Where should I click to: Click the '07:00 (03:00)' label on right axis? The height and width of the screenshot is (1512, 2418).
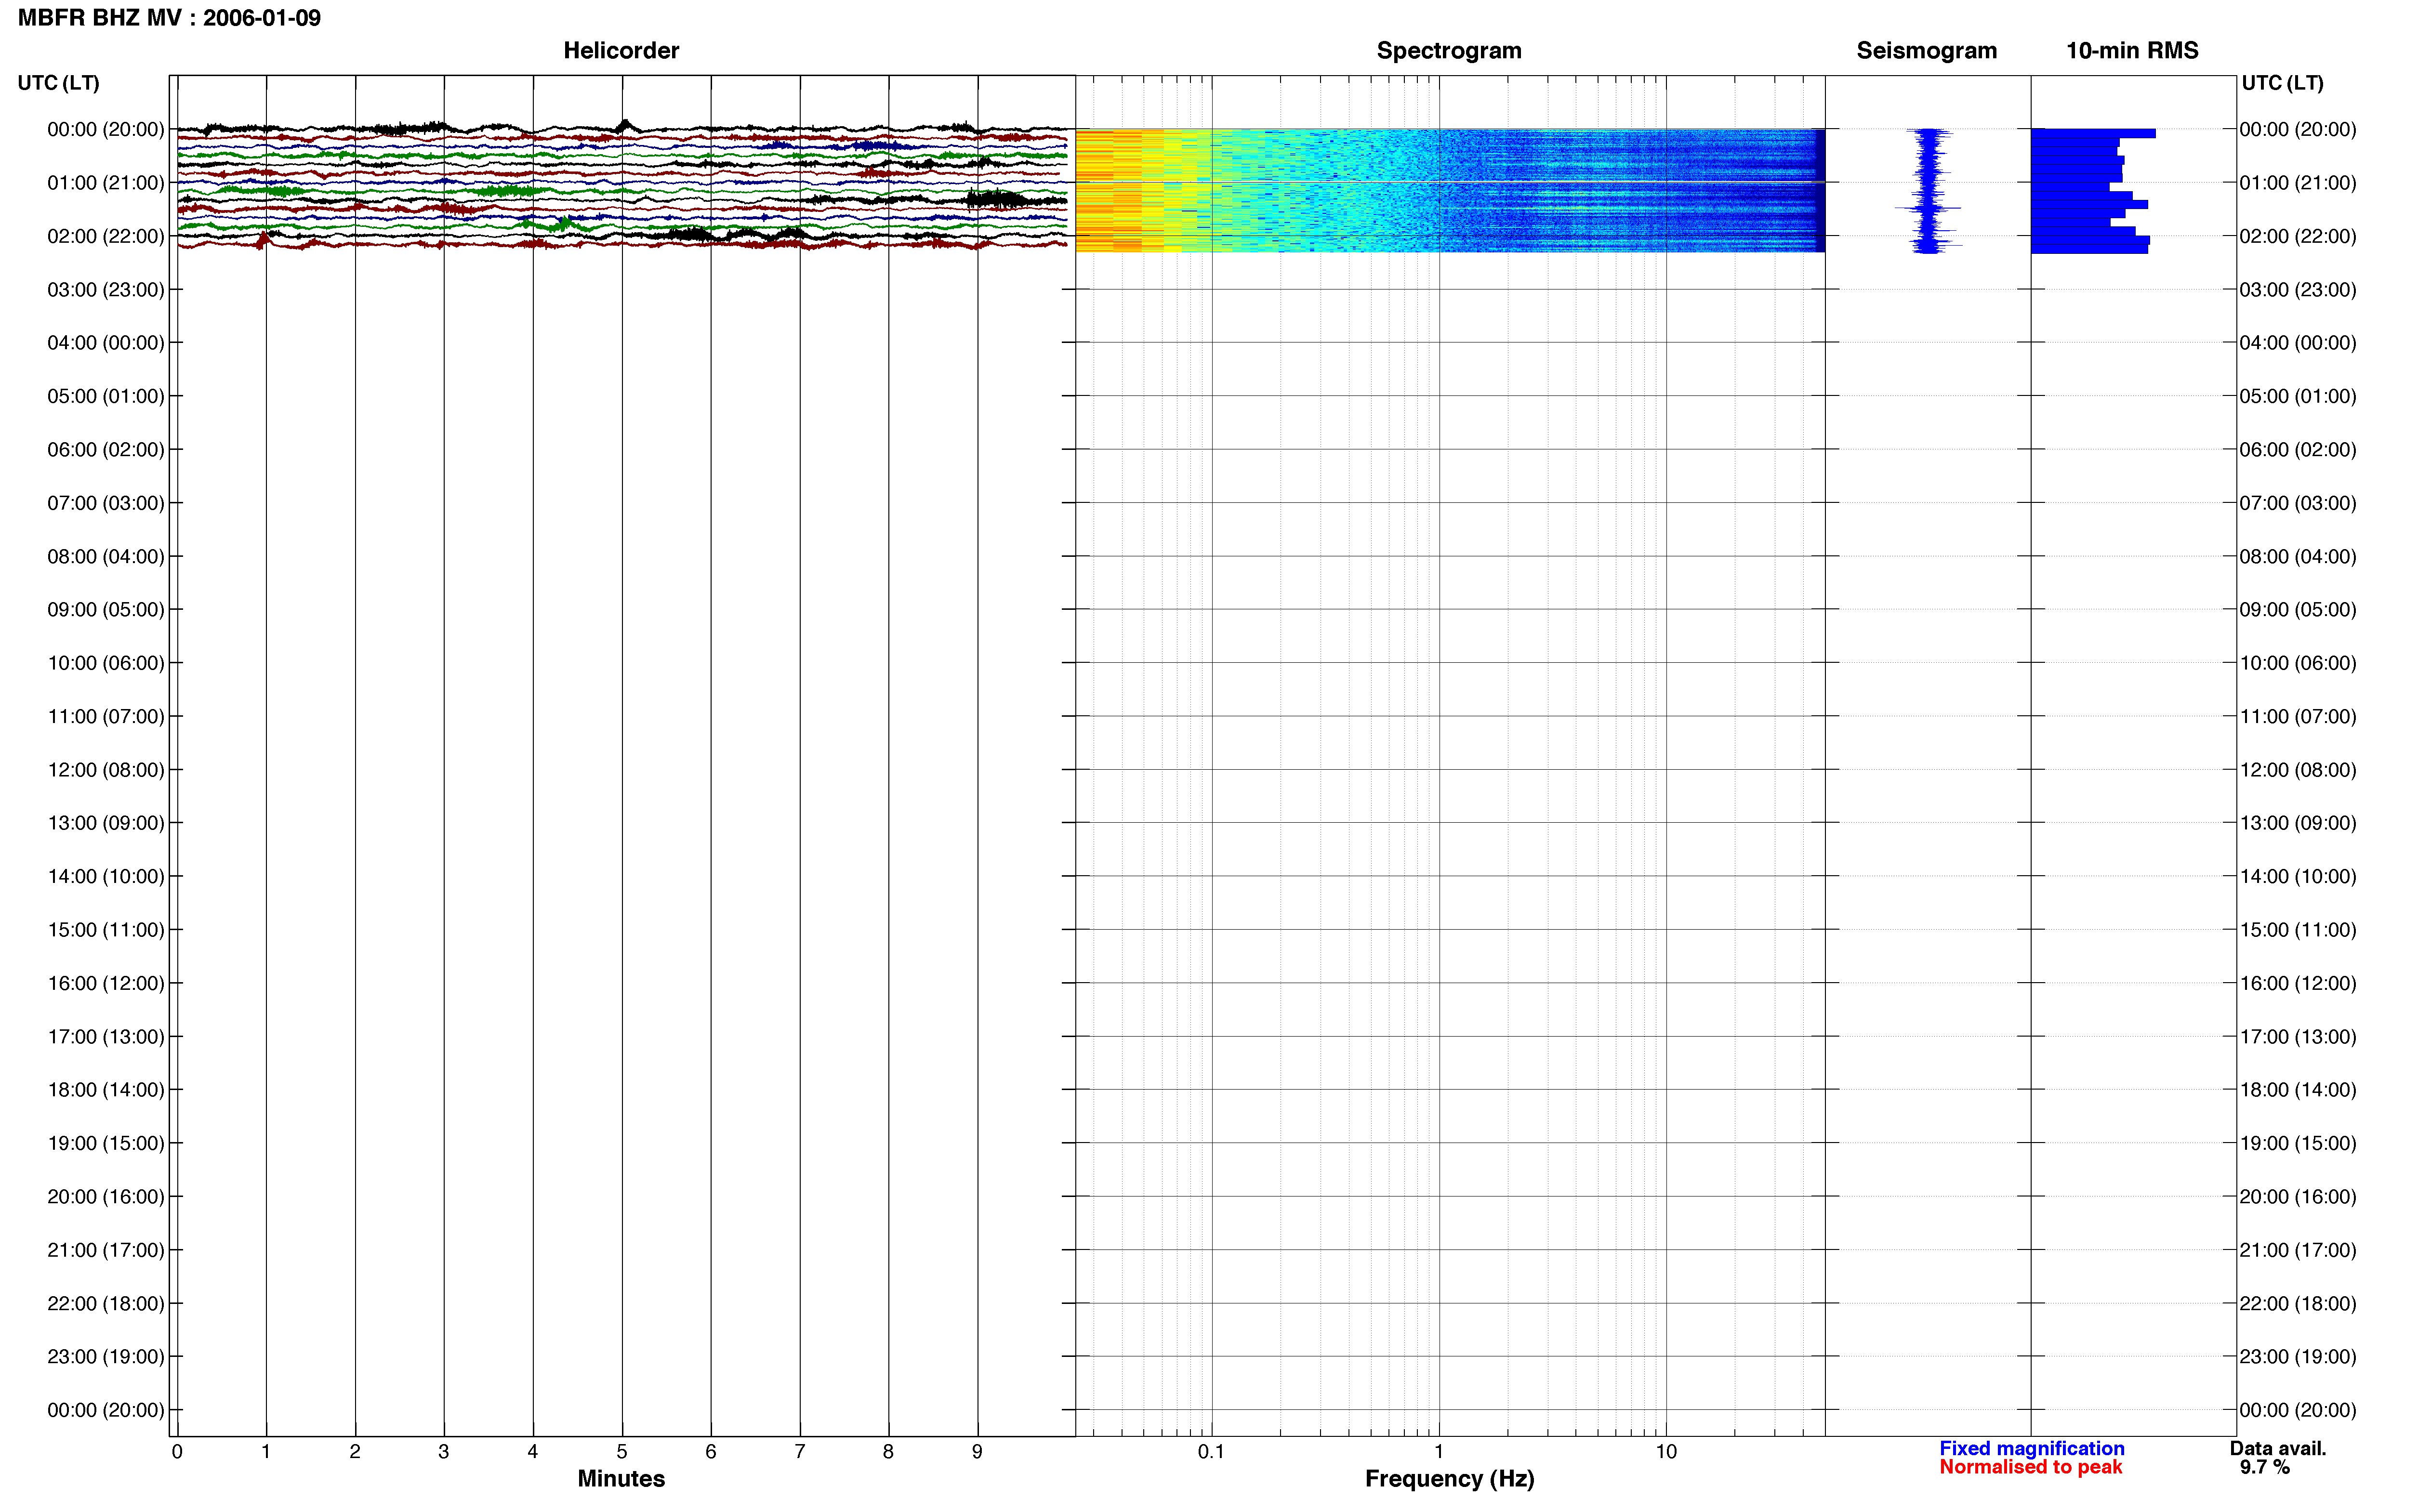(2298, 503)
